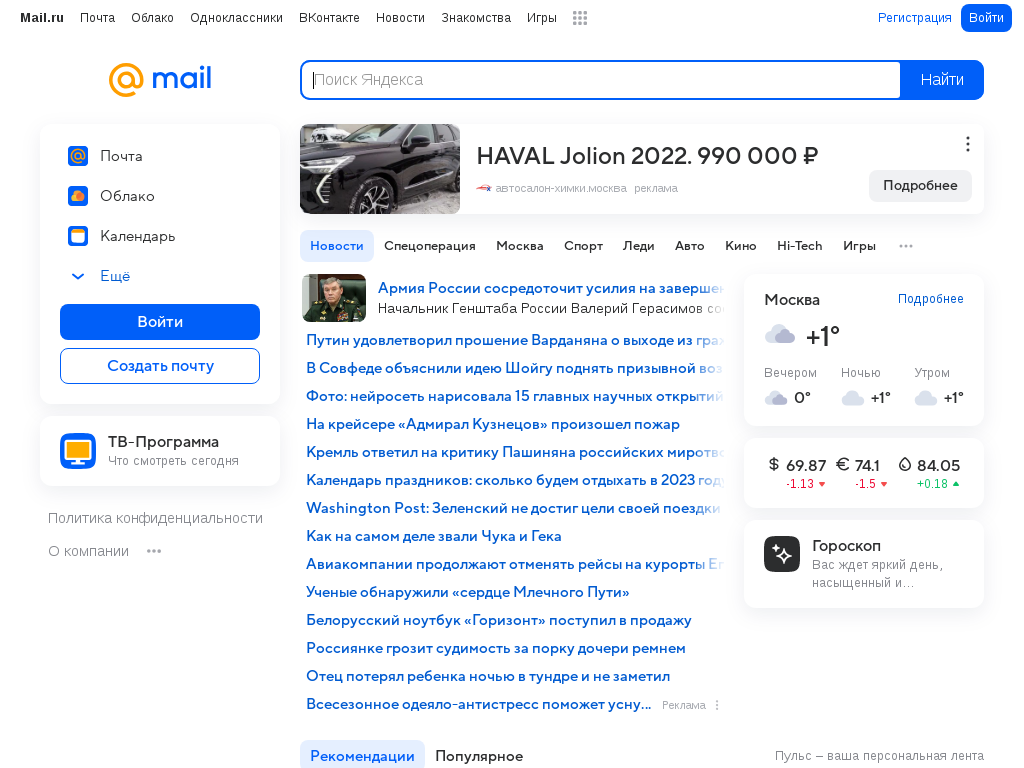Viewport: 1024px width, 768px height.
Task: Read headline about крейсер «Адмирал Кузнецов» пожар
Action: [493, 424]
